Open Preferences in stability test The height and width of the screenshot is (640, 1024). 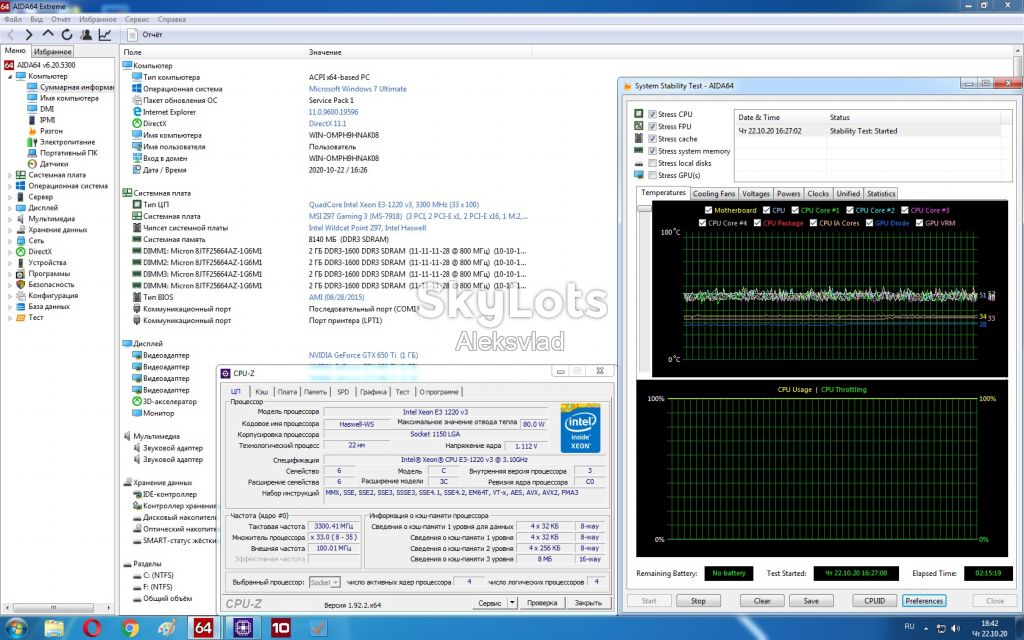[924, 601]
